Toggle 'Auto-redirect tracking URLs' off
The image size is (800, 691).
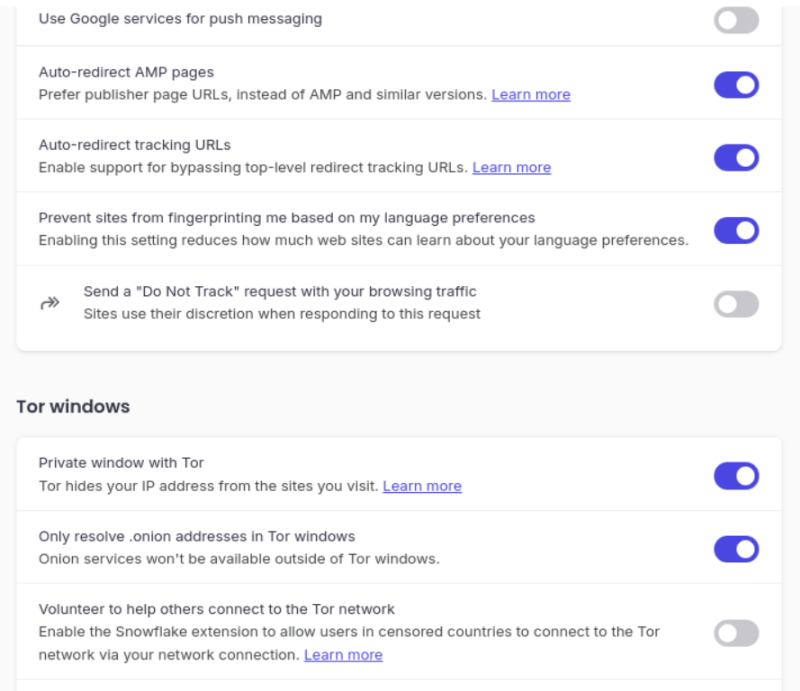click(736, 158)
